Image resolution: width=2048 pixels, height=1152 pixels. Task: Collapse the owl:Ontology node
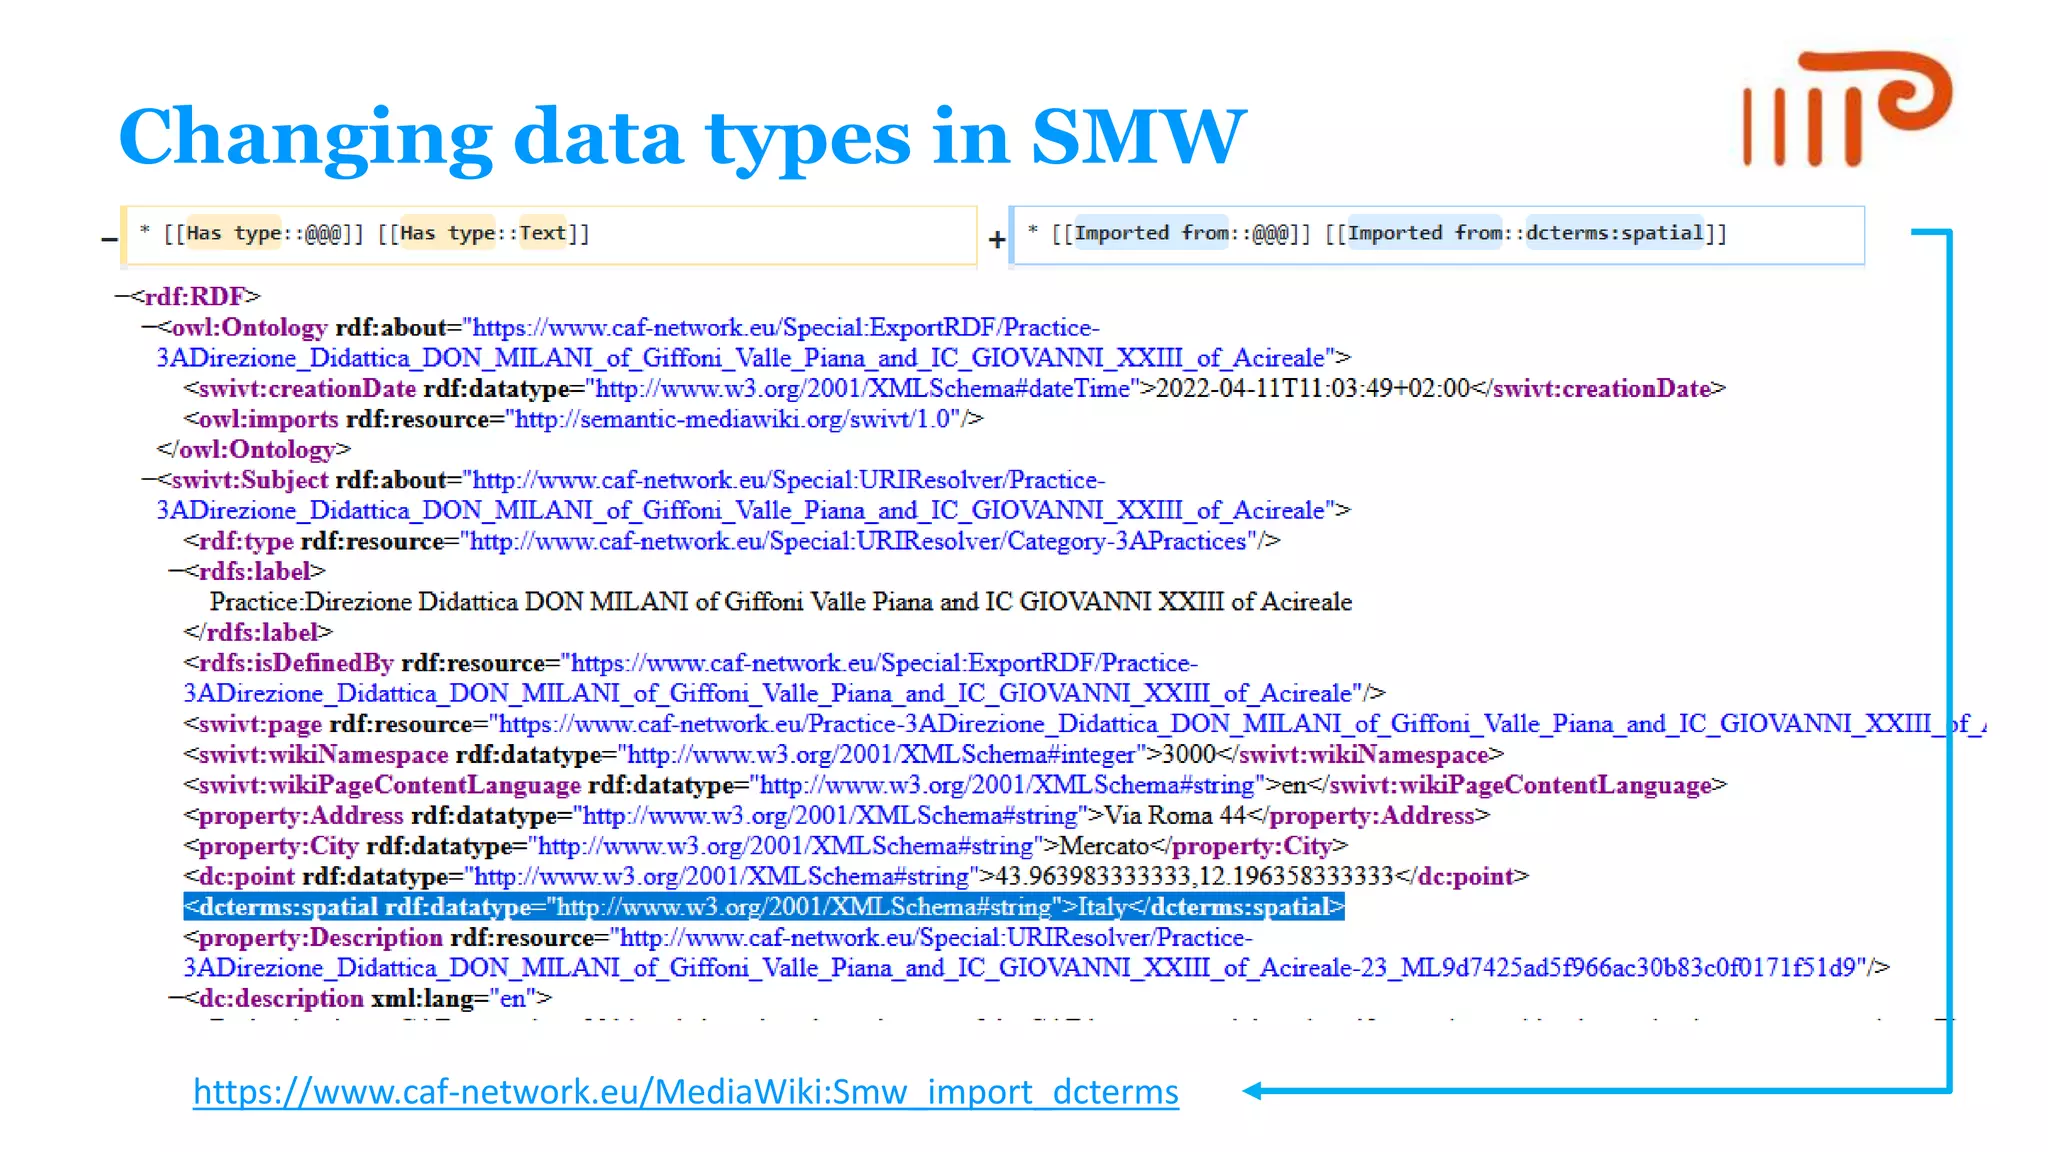[x=149, y=327]
